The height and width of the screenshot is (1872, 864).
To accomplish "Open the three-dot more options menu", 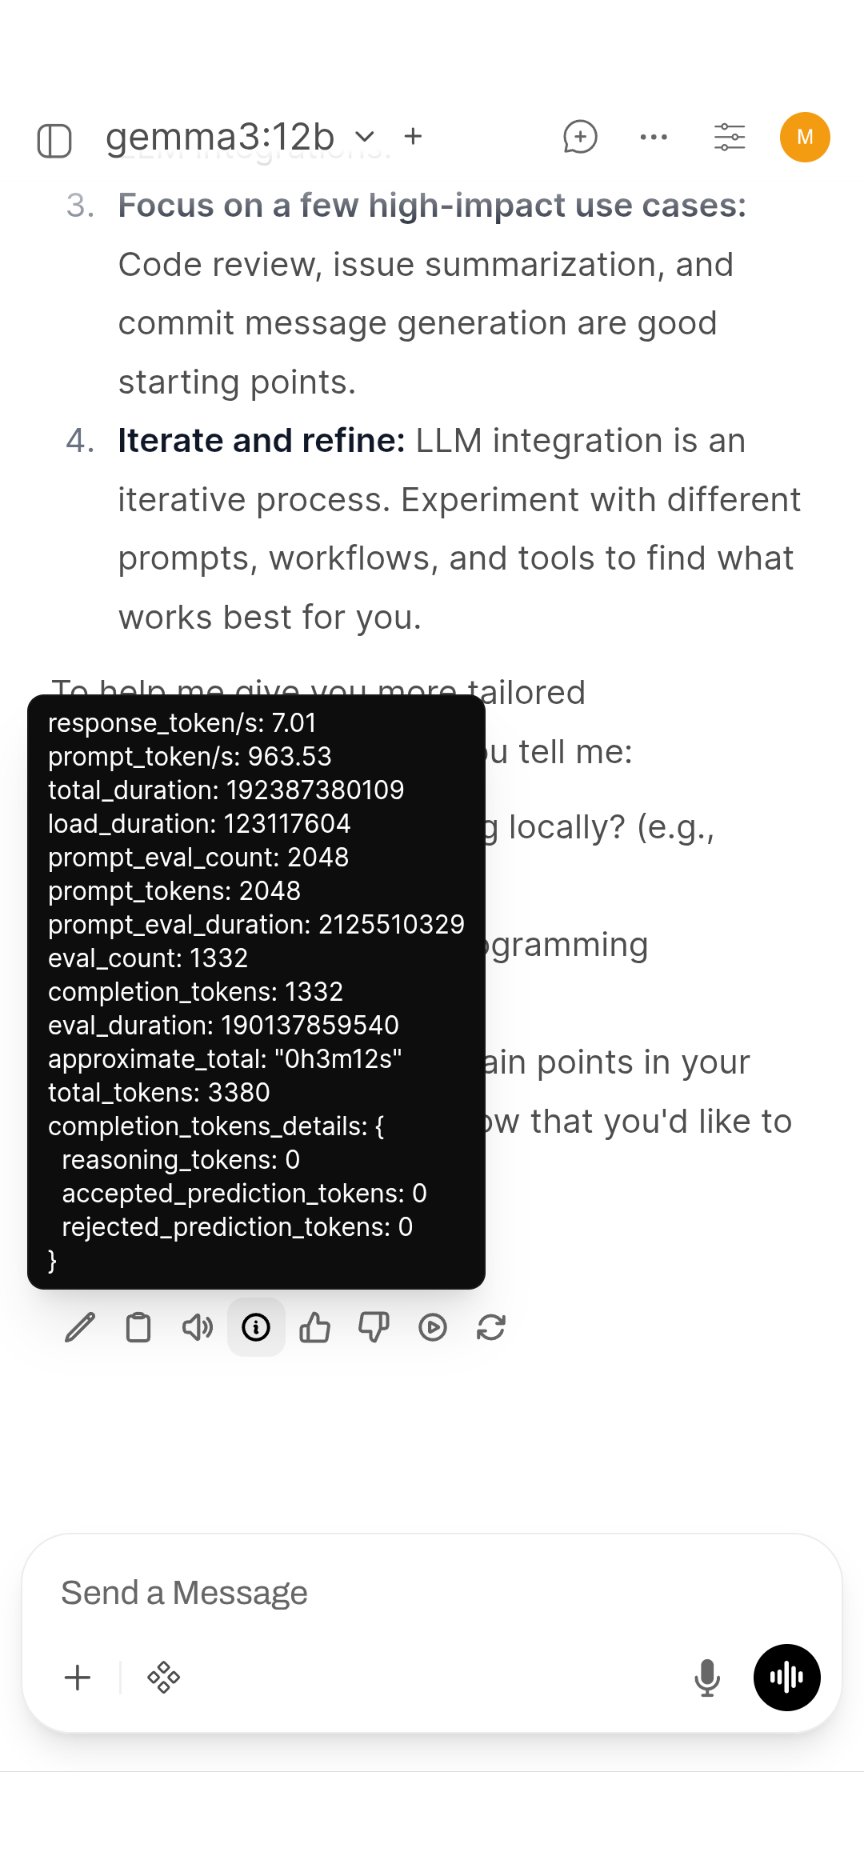I will [x=654, y=137].
